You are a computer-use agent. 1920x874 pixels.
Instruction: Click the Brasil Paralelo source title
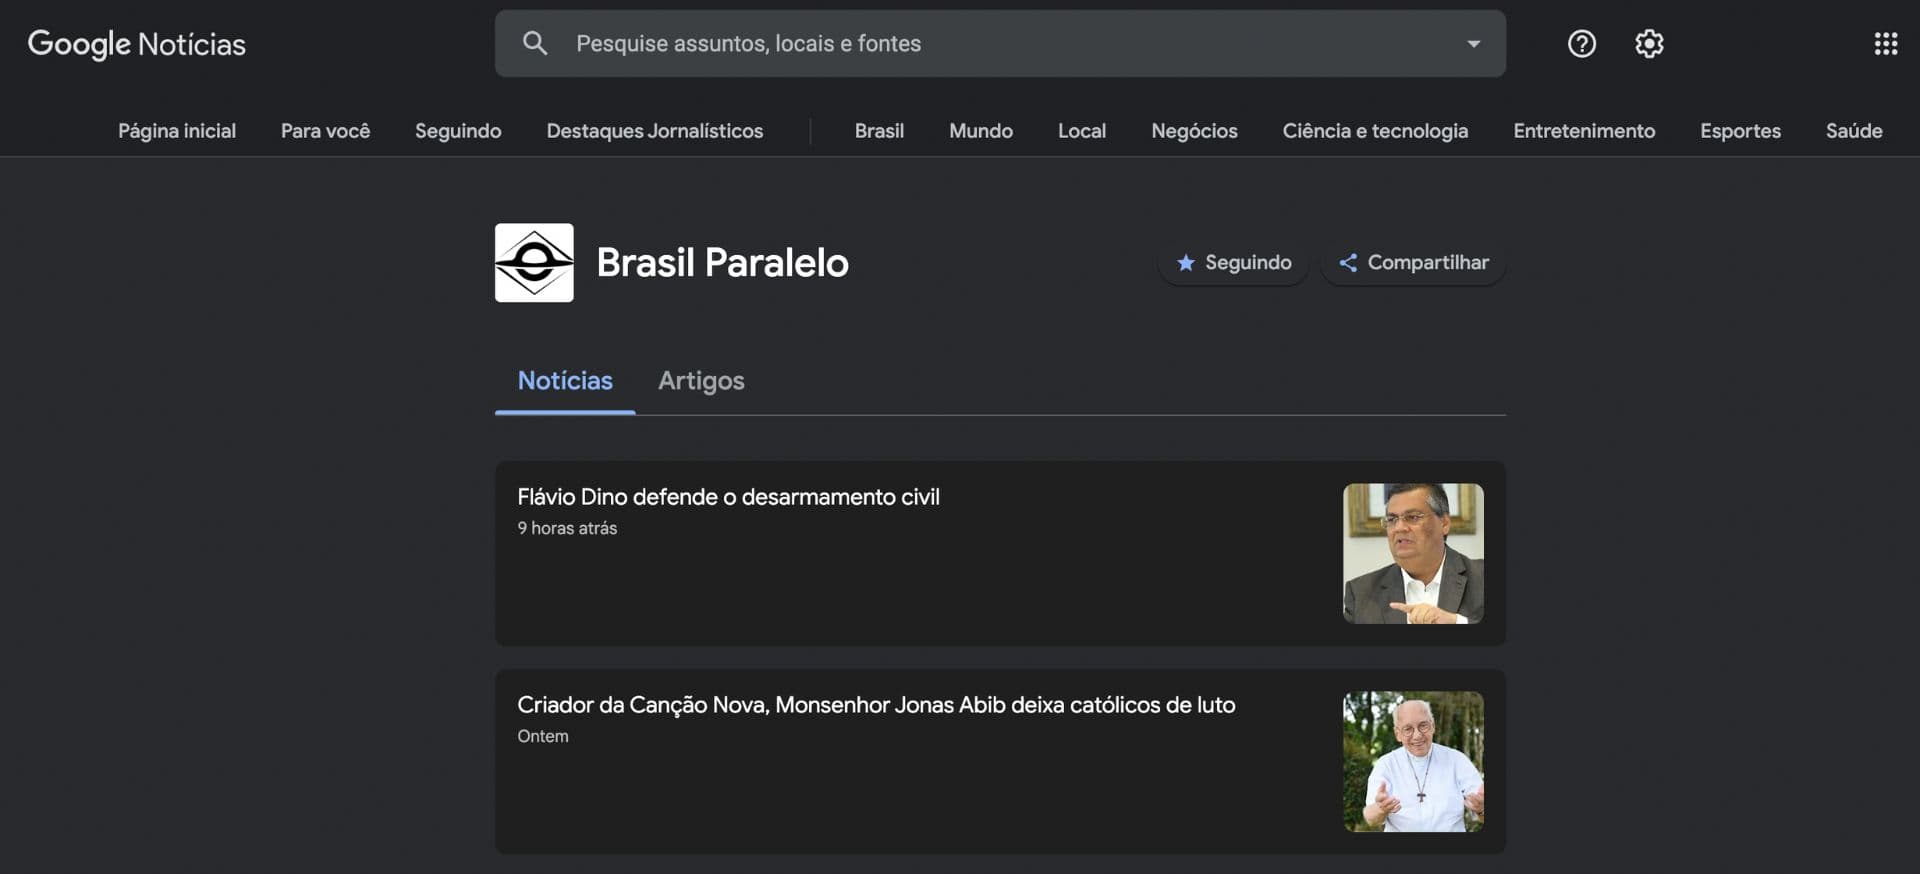[722, 262]
